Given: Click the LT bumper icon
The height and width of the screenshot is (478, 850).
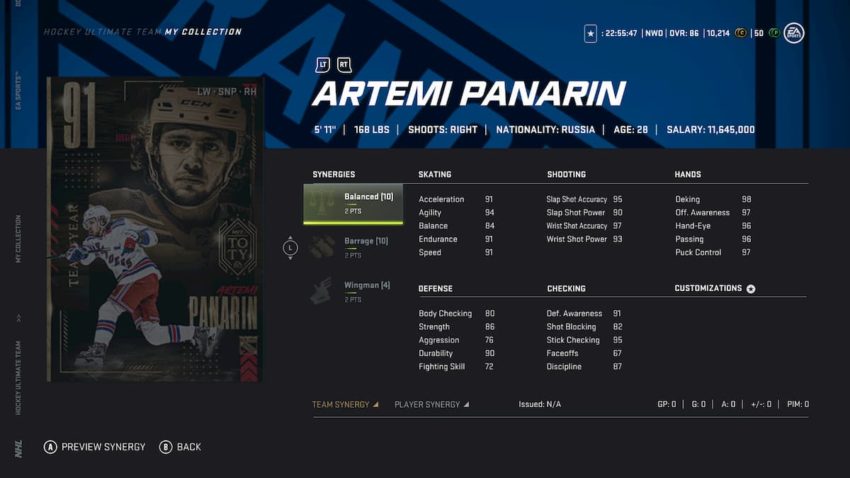Looking at the screenshot, I should pos(323,65).
